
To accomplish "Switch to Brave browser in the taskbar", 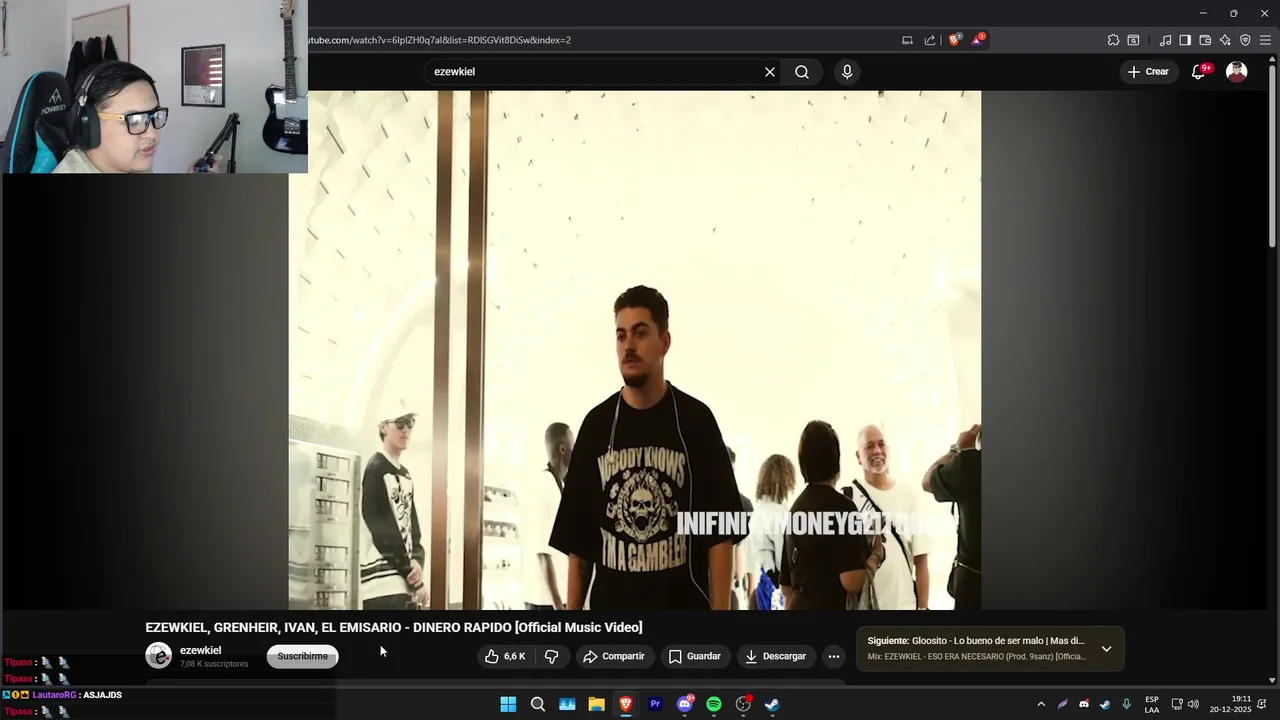I will 626,704.
